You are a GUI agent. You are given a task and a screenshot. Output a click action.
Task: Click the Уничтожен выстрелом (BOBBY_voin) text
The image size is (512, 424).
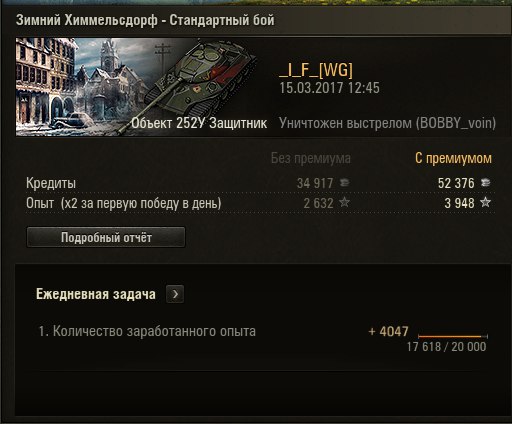click(387, 123)
